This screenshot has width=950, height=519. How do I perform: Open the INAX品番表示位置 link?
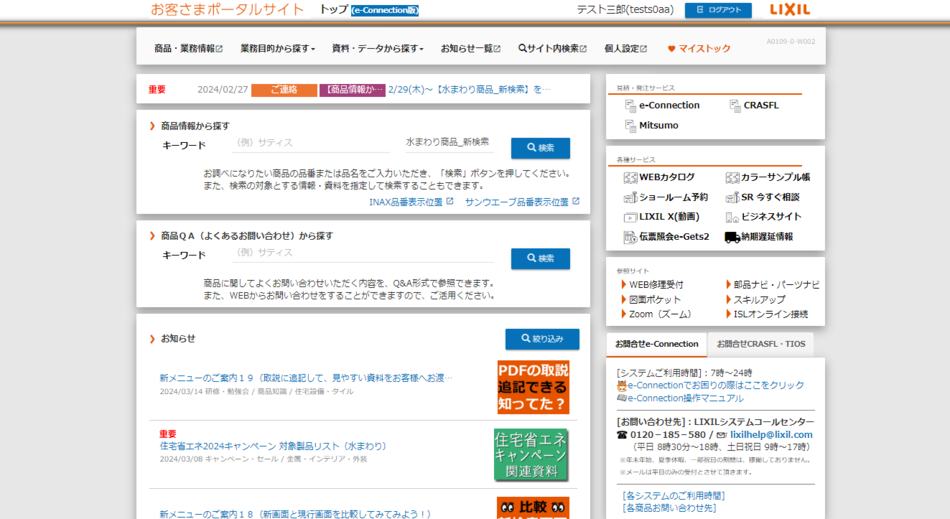(x=410, y=202)
